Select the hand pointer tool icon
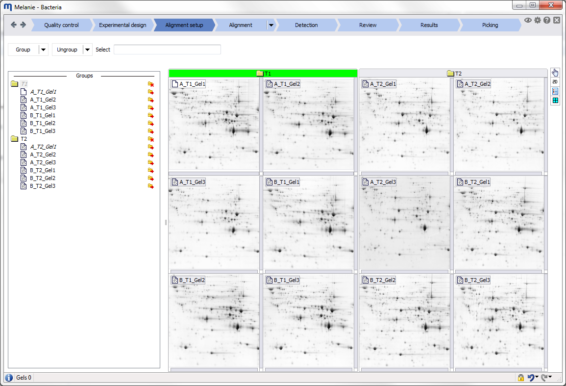566x386 pixels. point(555,73)
